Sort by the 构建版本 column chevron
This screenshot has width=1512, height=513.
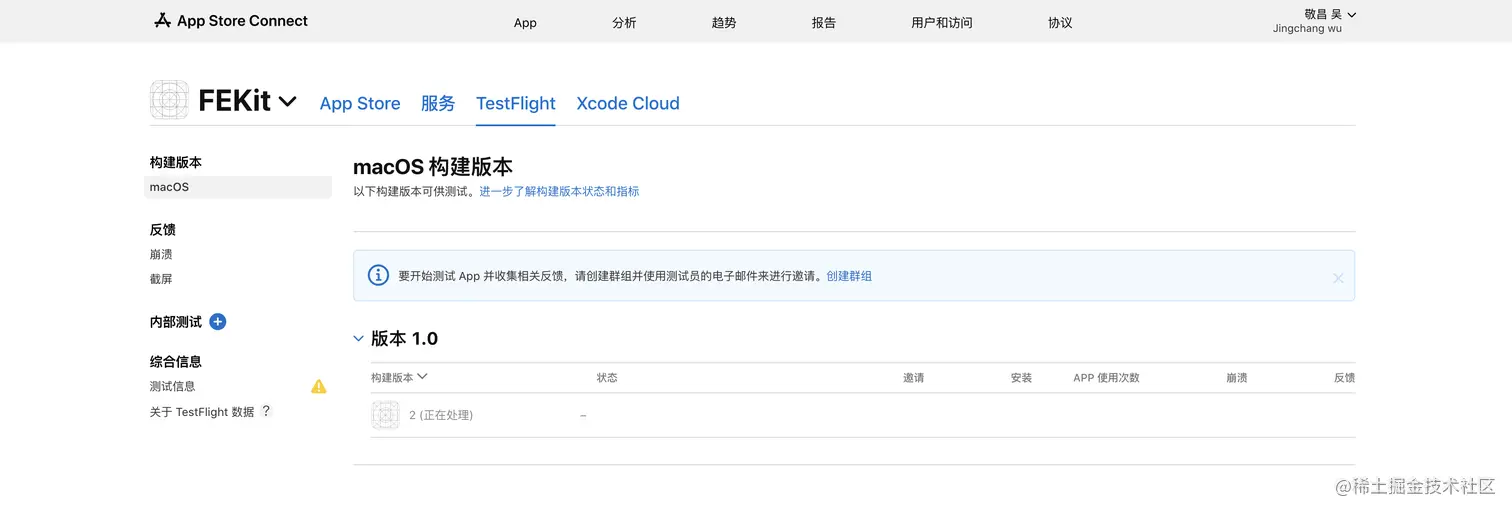tap(422, 377)
